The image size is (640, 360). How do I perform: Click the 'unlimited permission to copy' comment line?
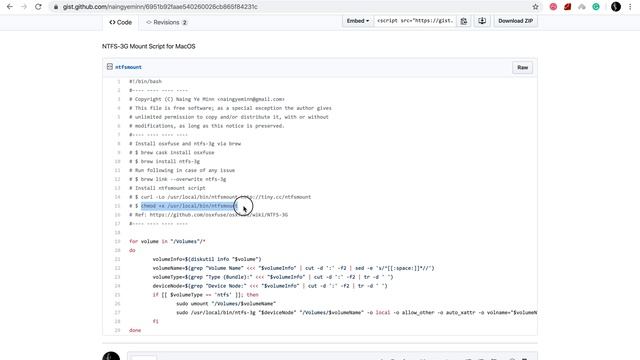point(229,117)
